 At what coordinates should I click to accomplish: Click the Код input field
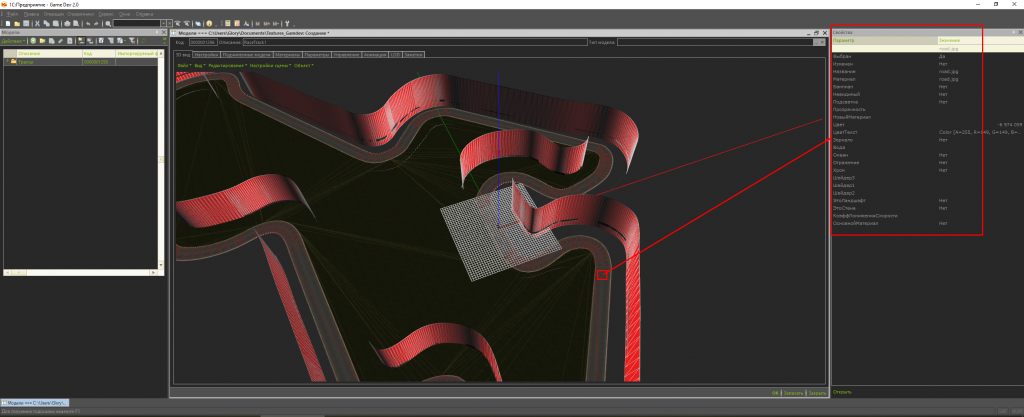202,42
